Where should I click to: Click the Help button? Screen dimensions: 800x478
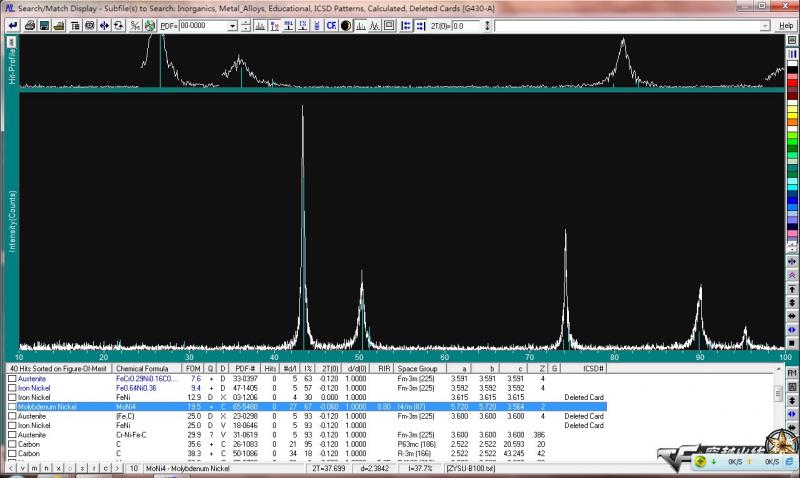point(786,25)
